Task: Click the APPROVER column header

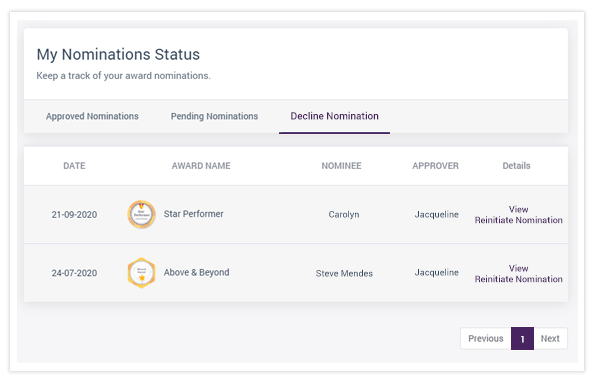Action: pyautogui.click(x=435, y=166)
